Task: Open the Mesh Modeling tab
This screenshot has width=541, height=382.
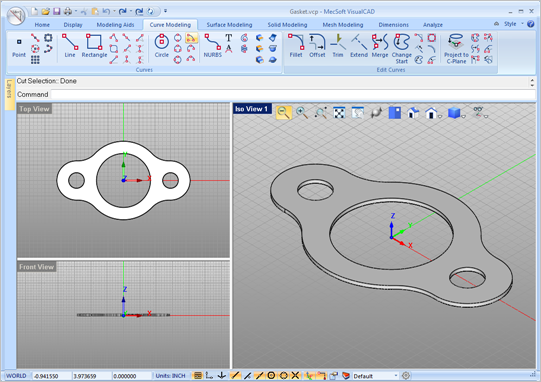Action: pyautogui.click(x=343, y=25)
